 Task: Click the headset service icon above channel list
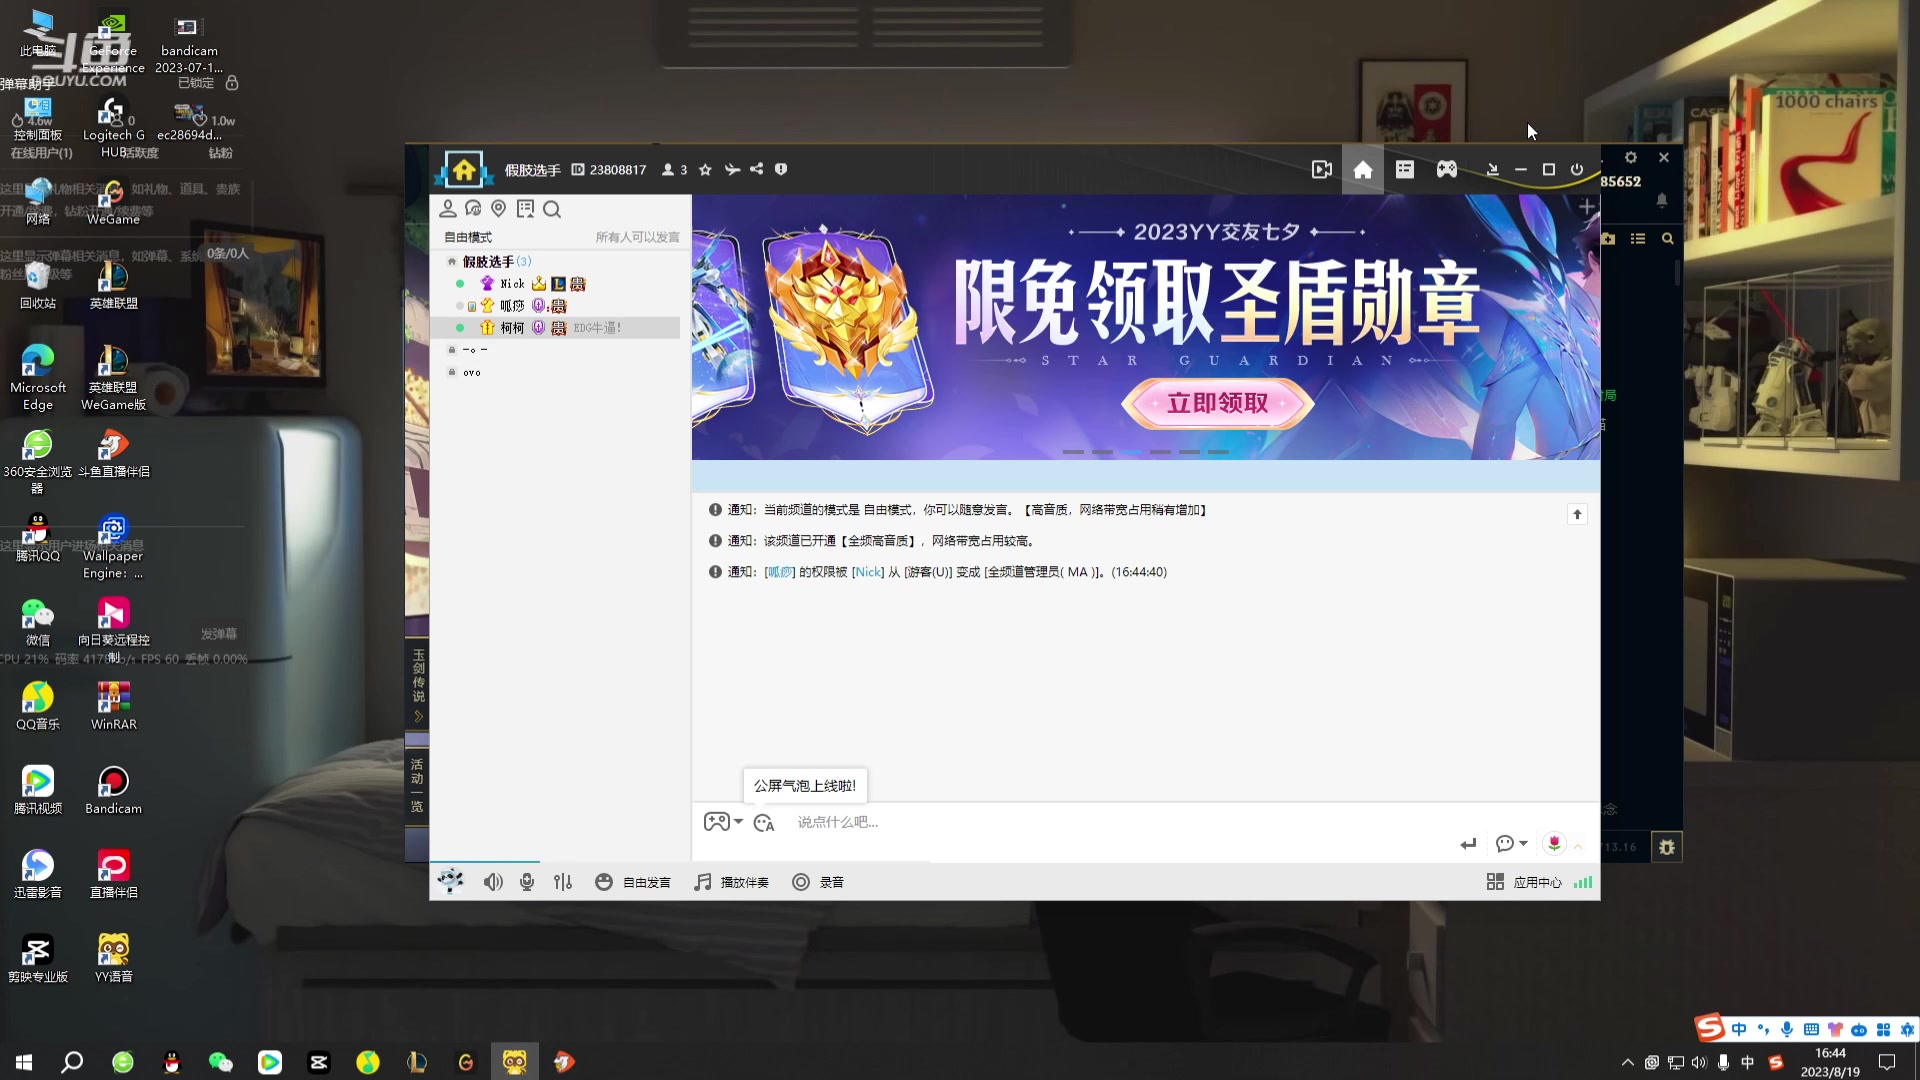[x=473, y=209]
